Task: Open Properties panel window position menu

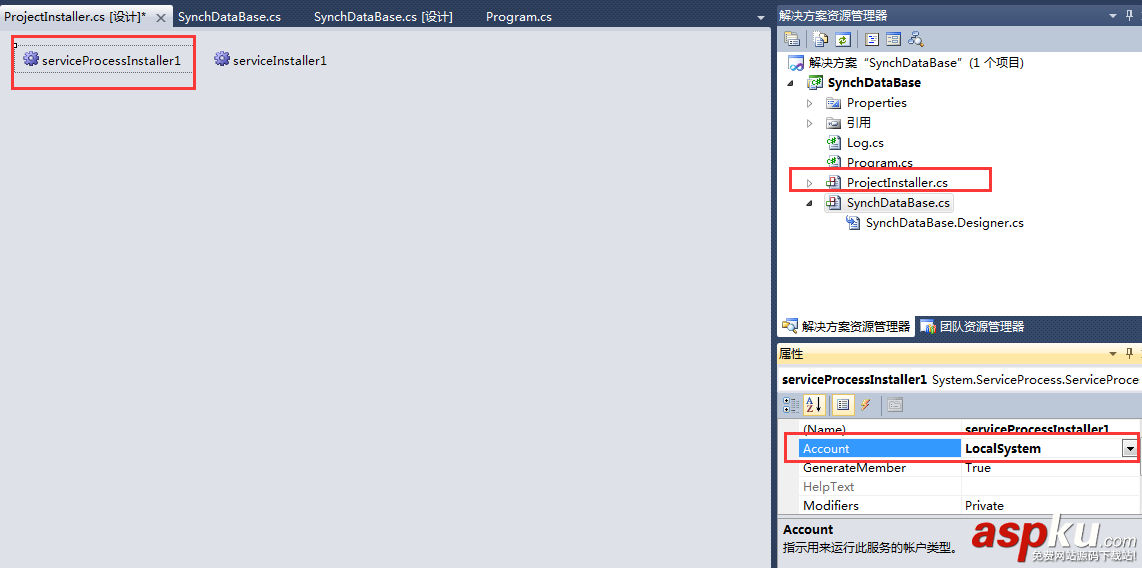Action: [x=1111, y=354]
